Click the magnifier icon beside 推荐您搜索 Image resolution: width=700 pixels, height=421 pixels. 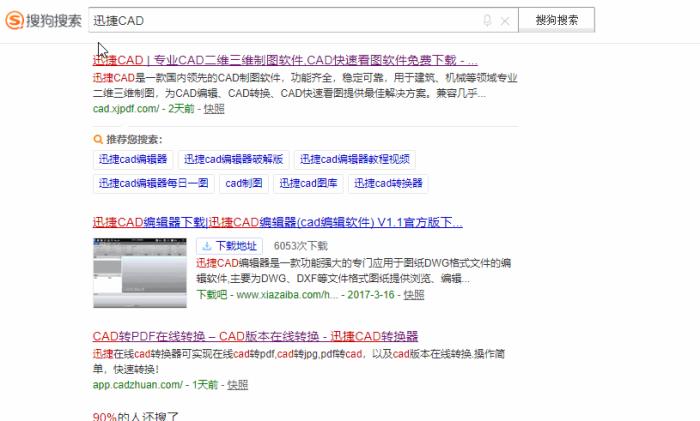pyautogui.click(x=98, y=140)
